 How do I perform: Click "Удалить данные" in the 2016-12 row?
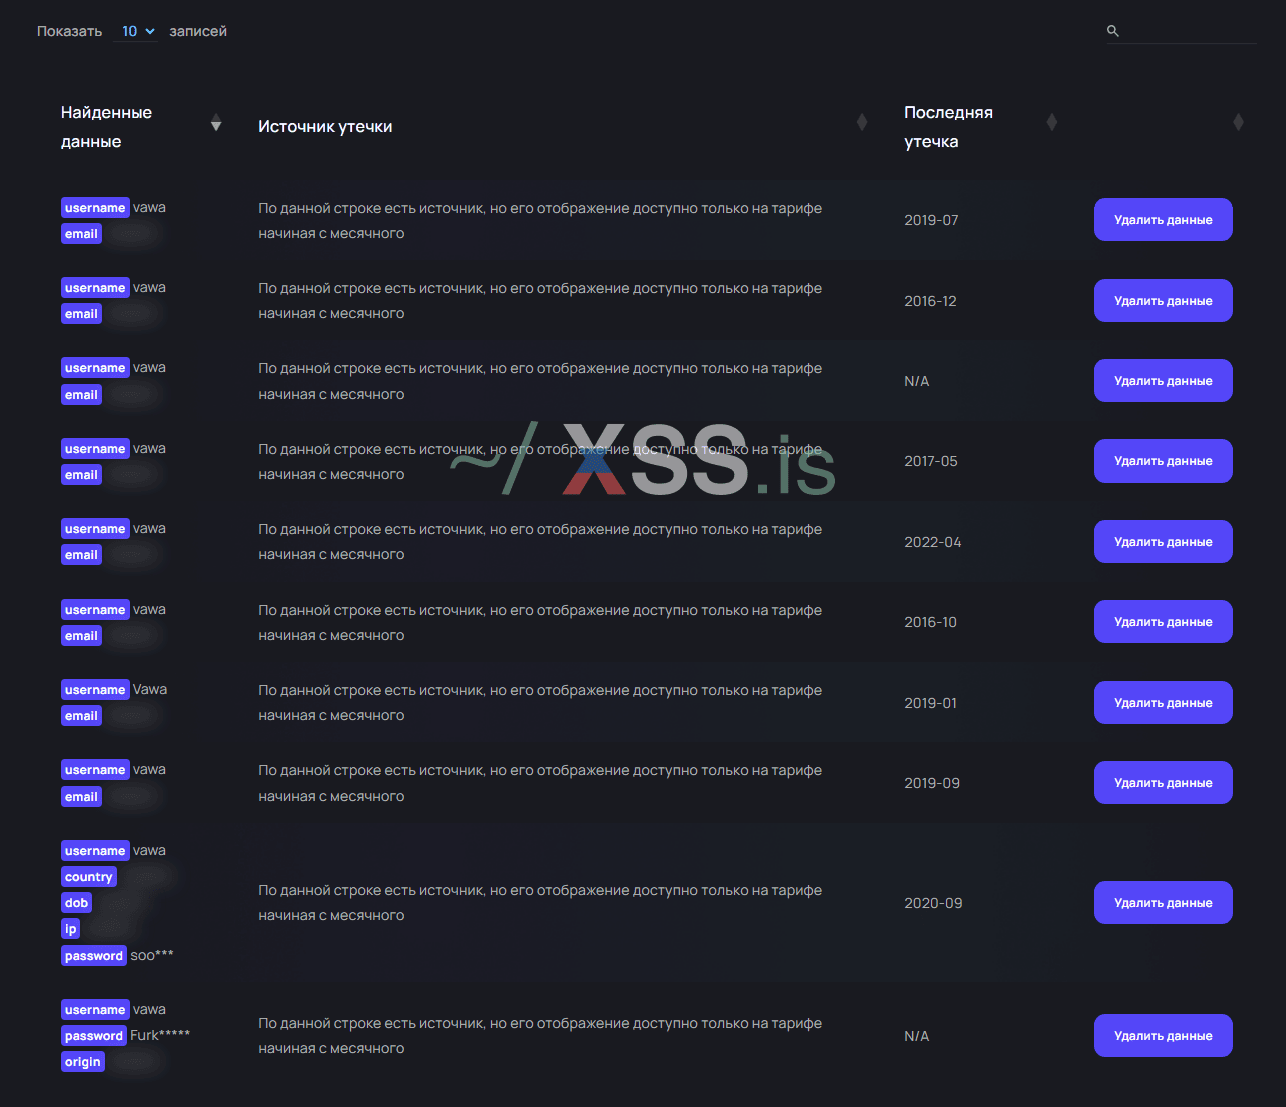[x=1163, y=301]
